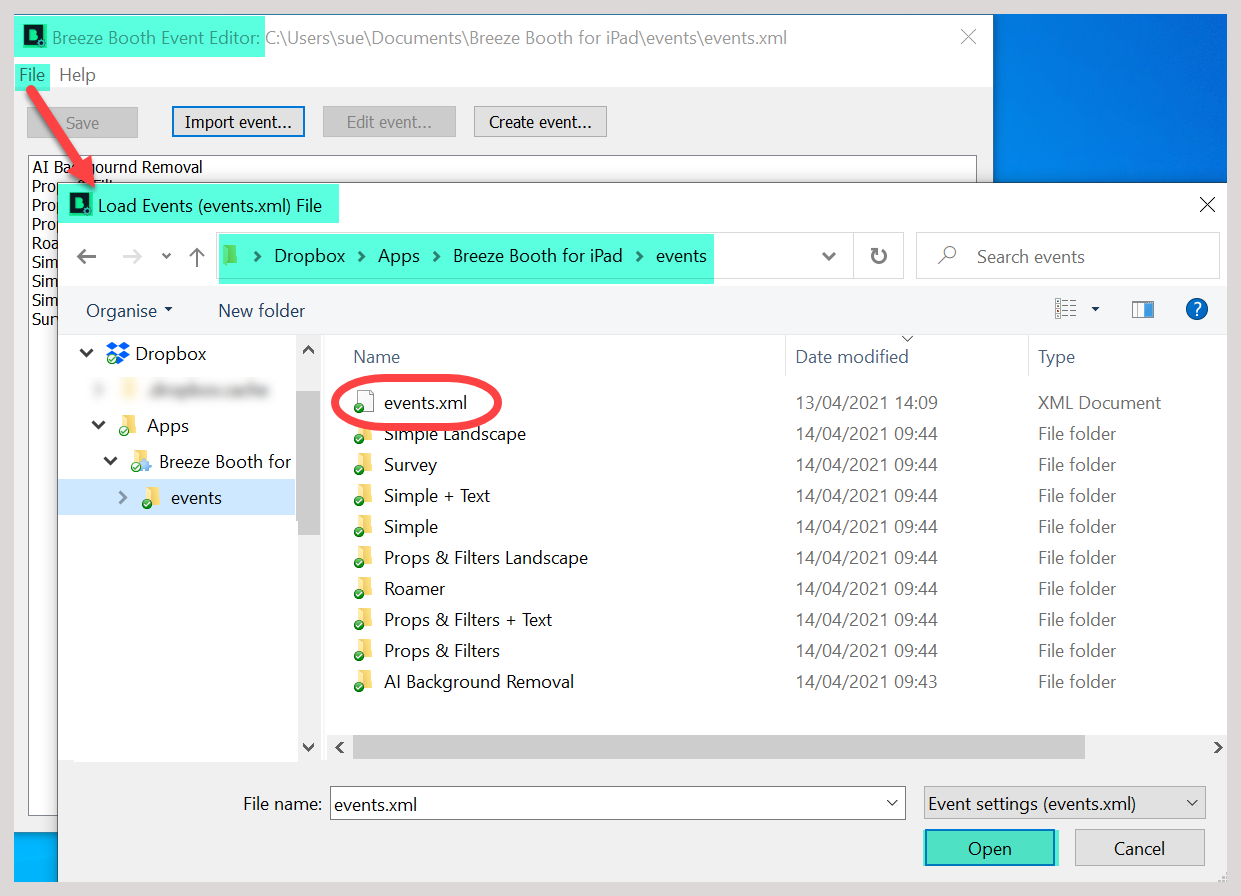Screen dimensions: 1241x896
Task: Select the events.xml file name
Action: tap(426, 403)
